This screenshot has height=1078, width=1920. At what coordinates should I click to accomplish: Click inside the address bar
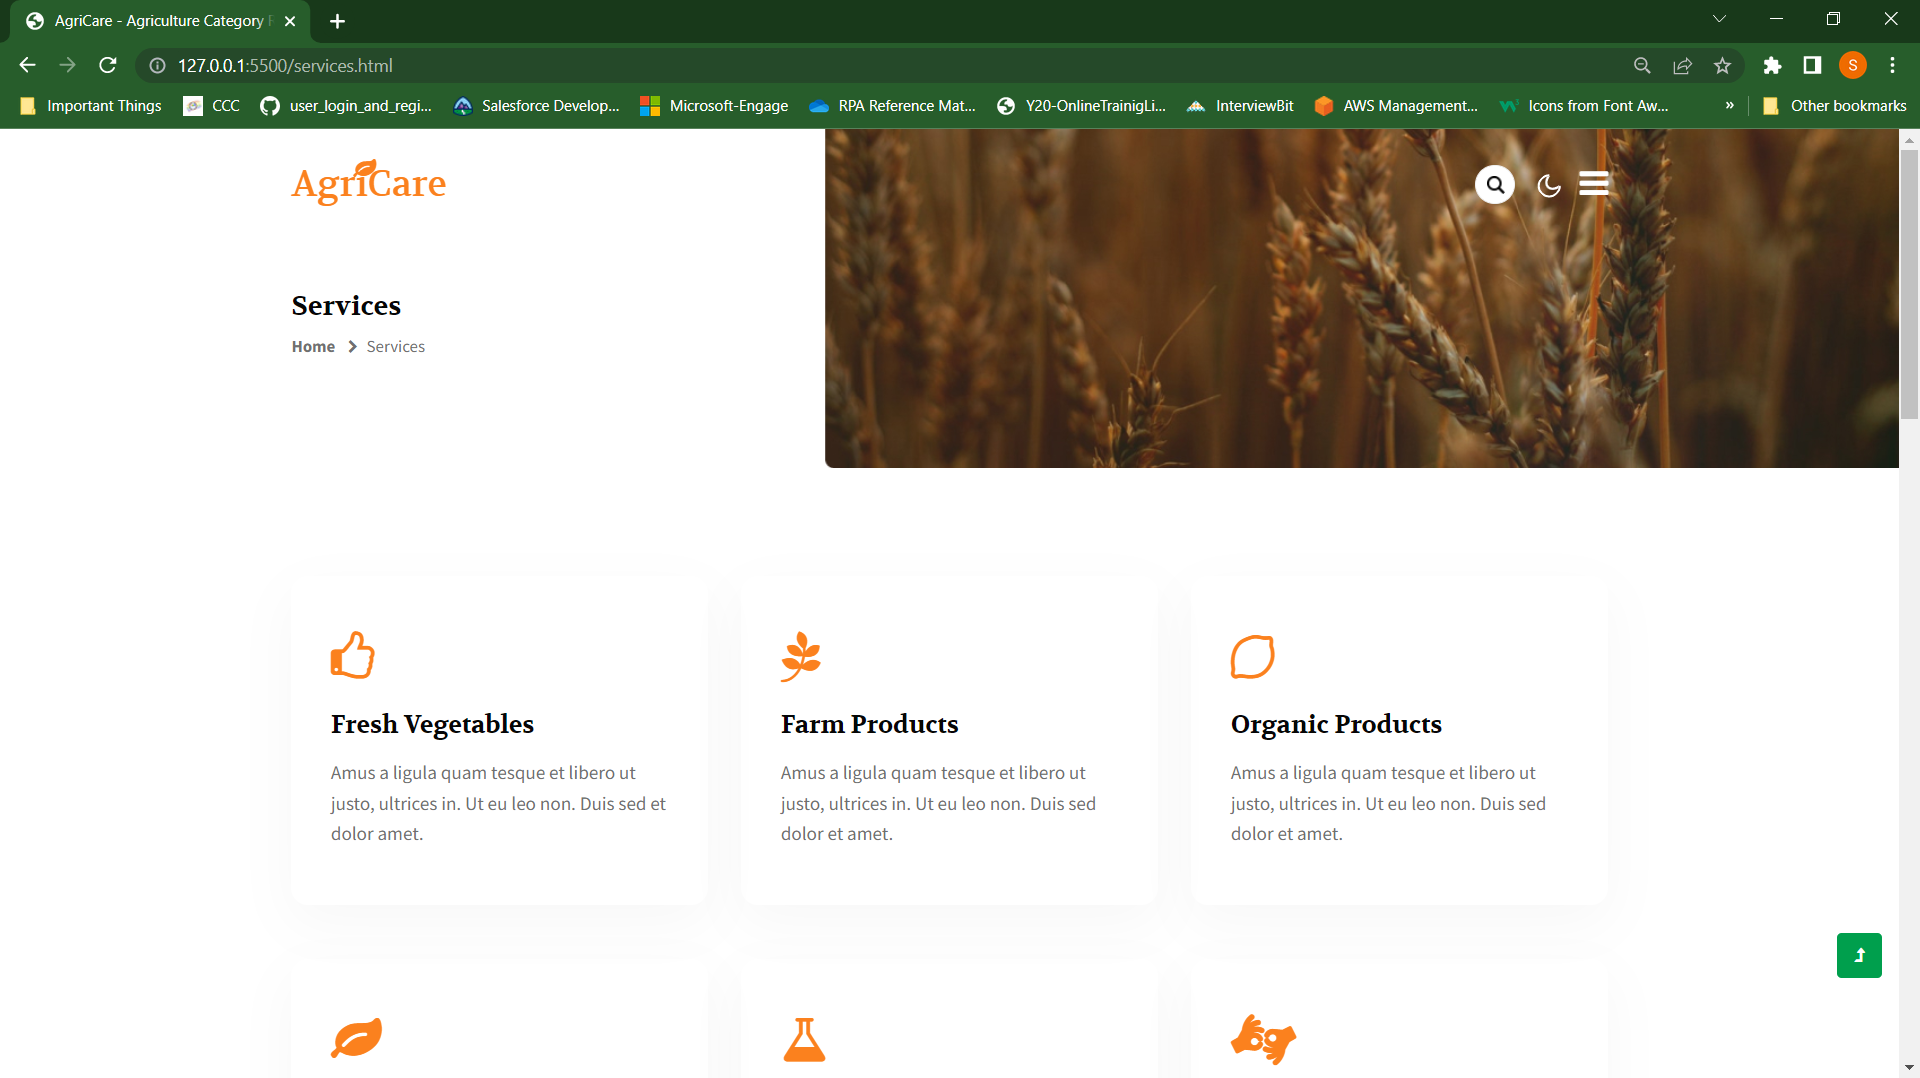[400, 65]
